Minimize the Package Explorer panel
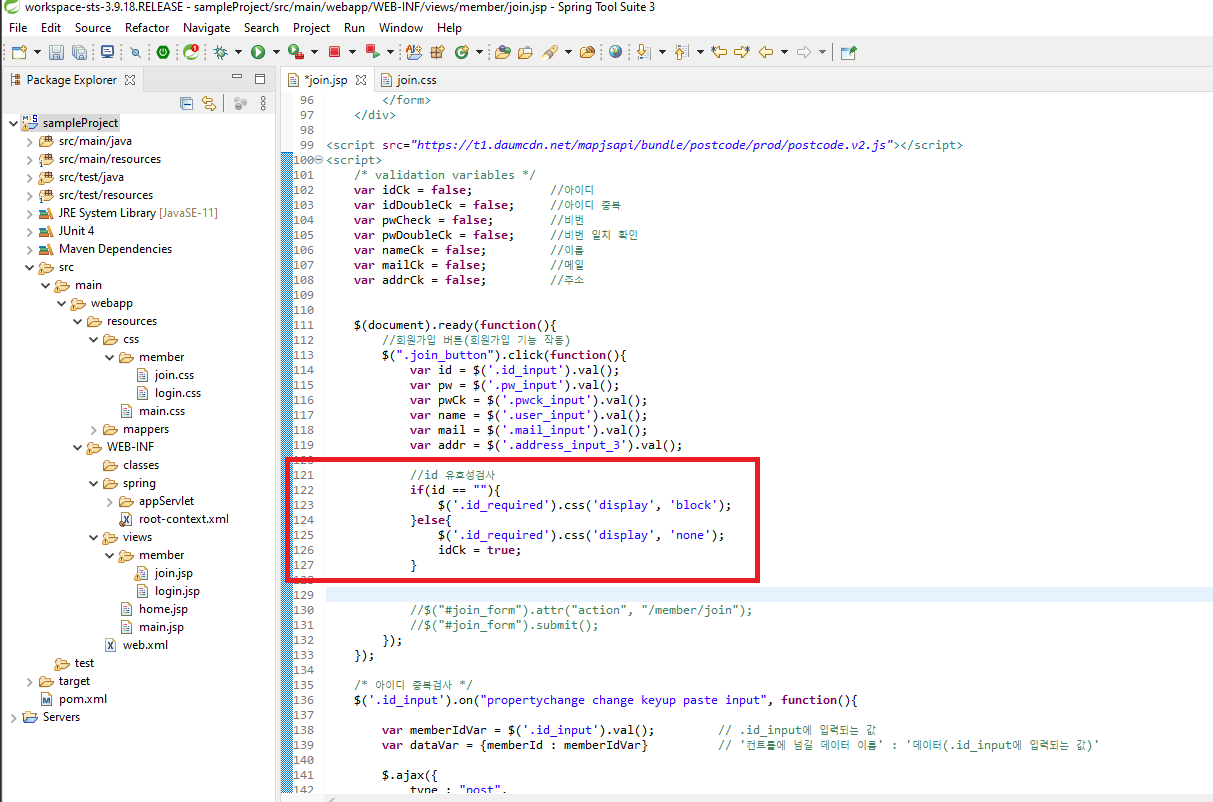Screen dimensions: 1213x802 (235, 78)
